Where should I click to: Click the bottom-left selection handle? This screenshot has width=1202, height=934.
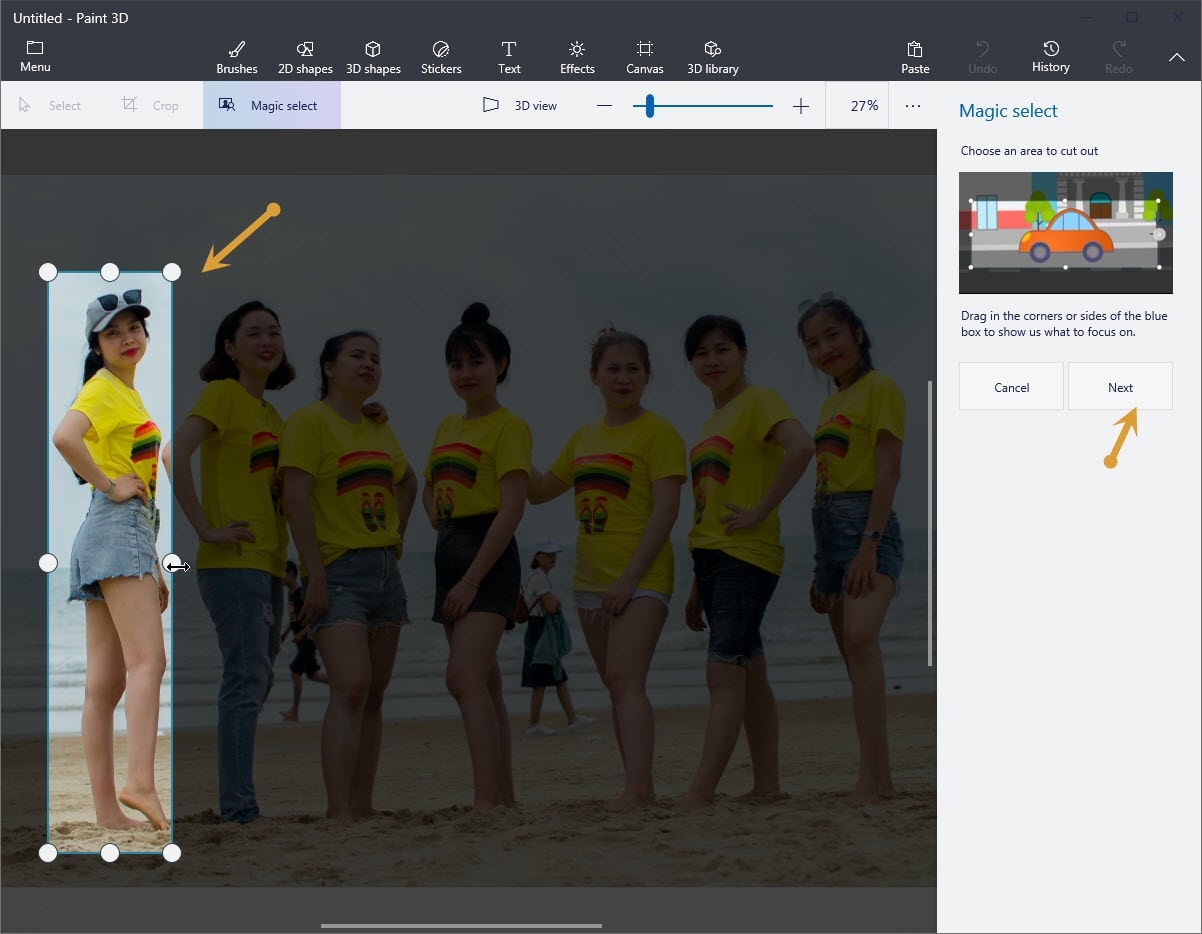48,853
